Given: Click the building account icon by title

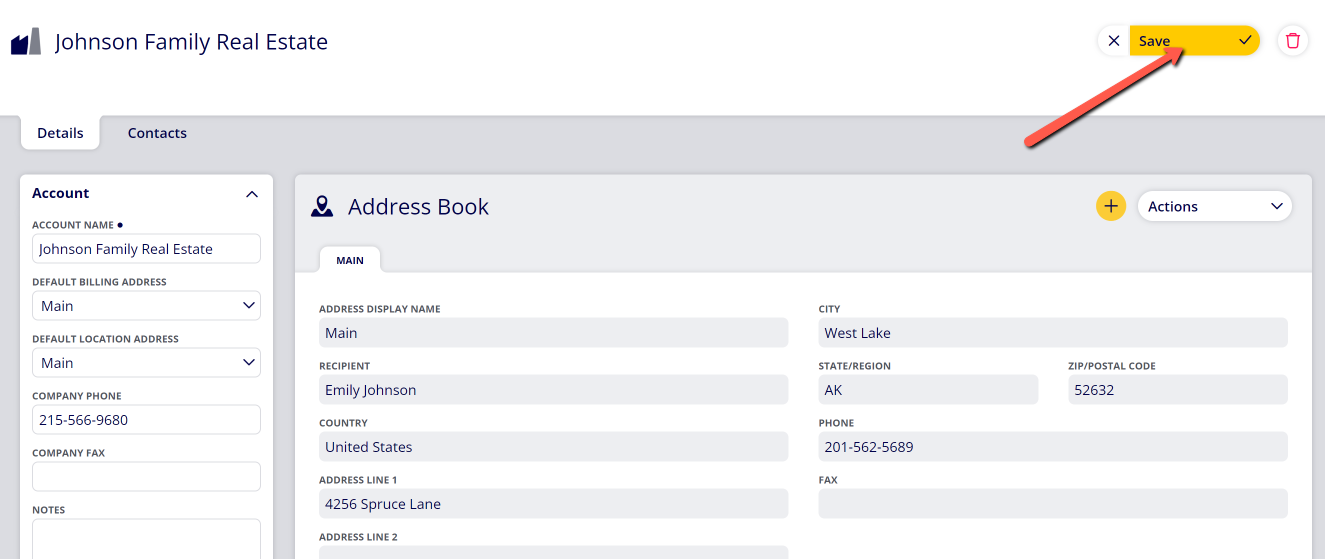Looking at the screenshot, I should (26, 42).
